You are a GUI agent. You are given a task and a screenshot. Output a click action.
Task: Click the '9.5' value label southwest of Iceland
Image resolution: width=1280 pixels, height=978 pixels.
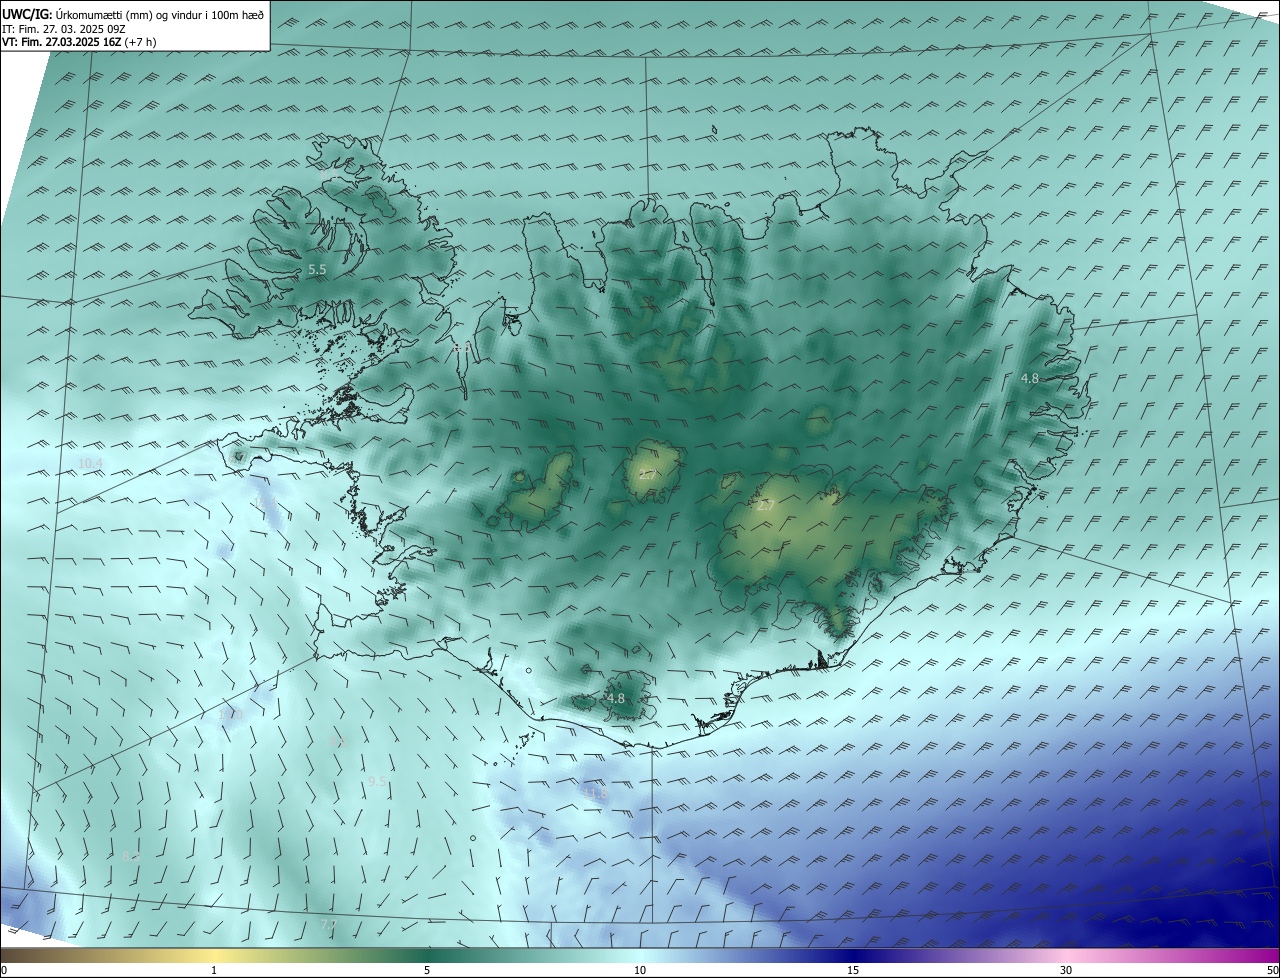[x=378, y=781]
